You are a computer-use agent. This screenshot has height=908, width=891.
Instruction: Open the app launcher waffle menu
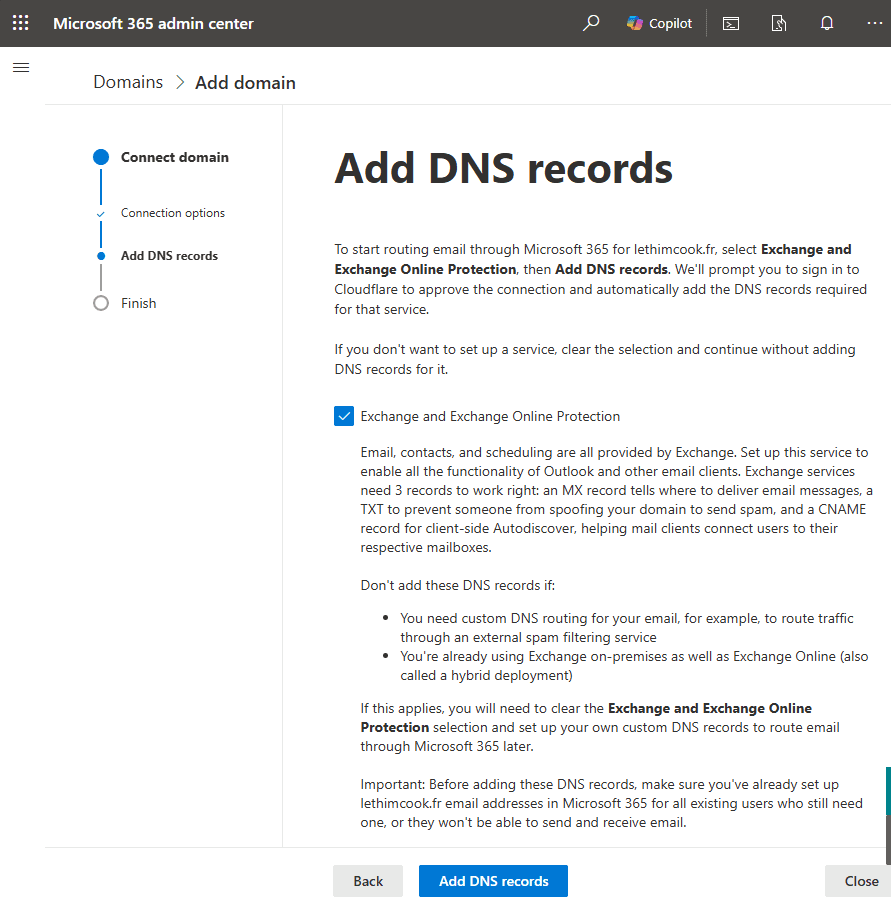click(x=20, y=23)
